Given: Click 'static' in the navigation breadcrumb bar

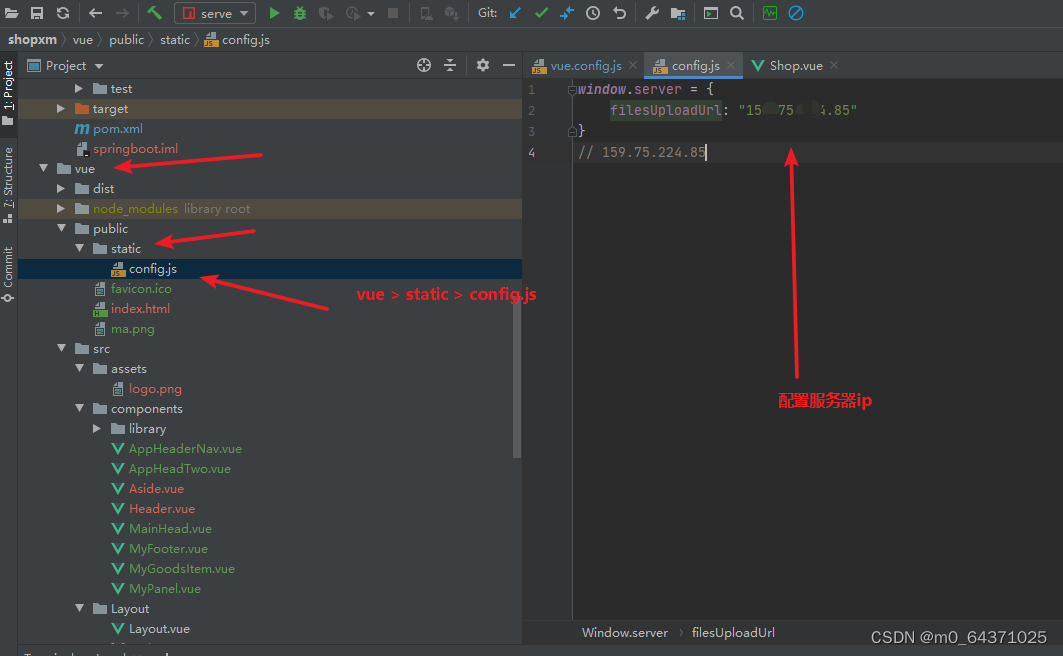Looking at the screenshot, I should 174,39.
